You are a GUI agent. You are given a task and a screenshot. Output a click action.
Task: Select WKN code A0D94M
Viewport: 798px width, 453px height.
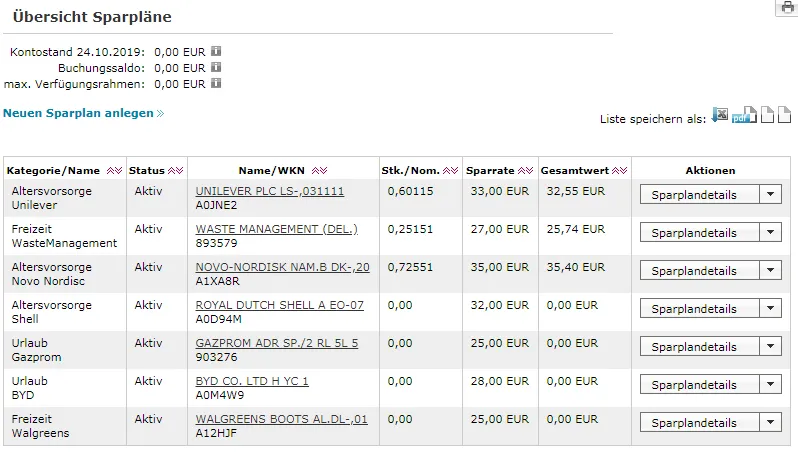pos(219,319)
